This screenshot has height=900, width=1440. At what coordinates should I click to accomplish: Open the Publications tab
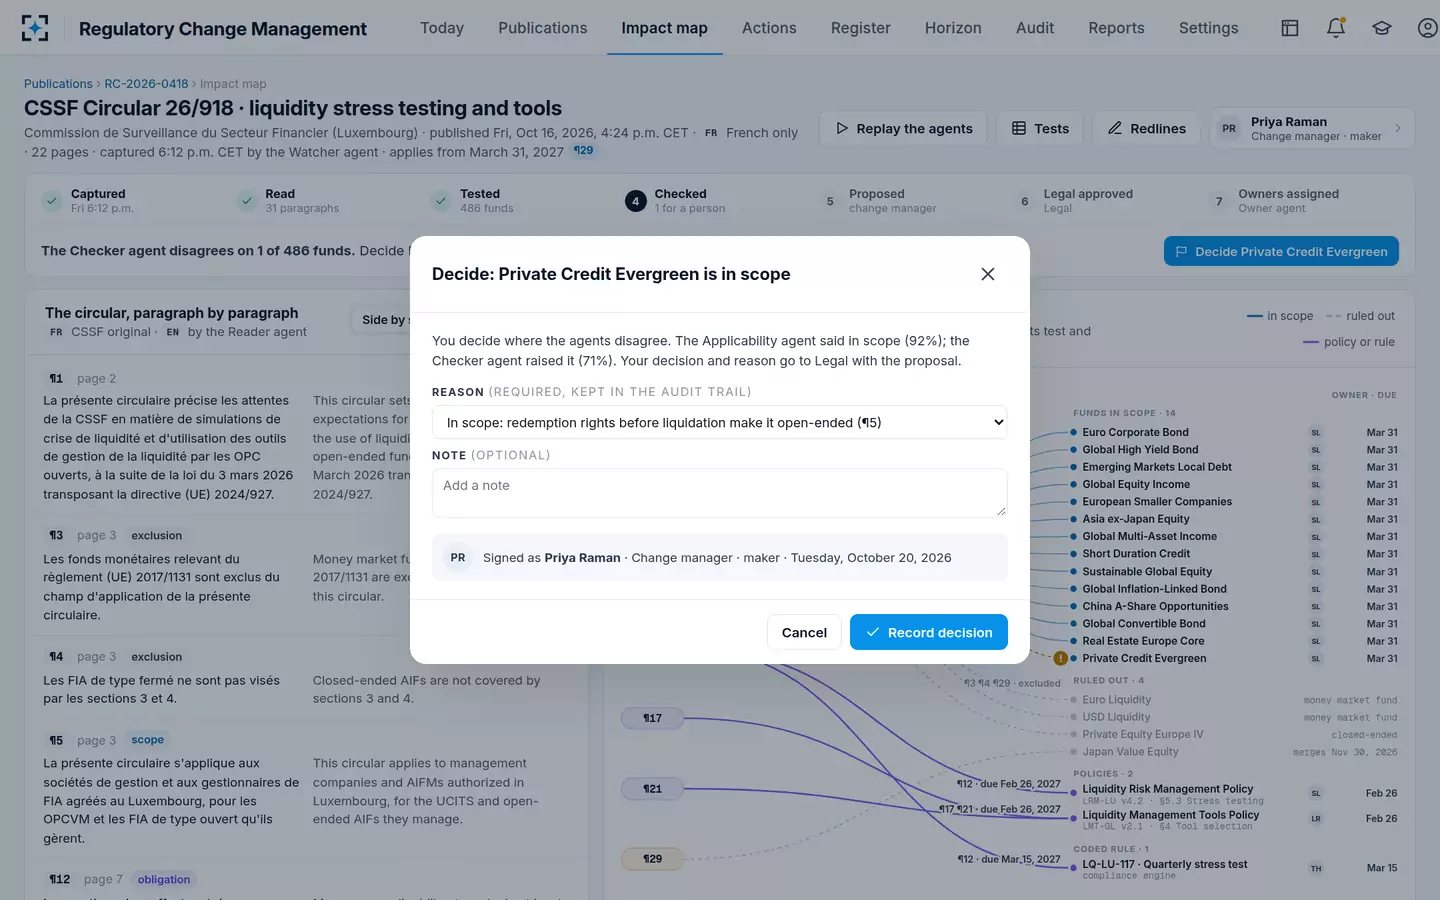[543, 28]
